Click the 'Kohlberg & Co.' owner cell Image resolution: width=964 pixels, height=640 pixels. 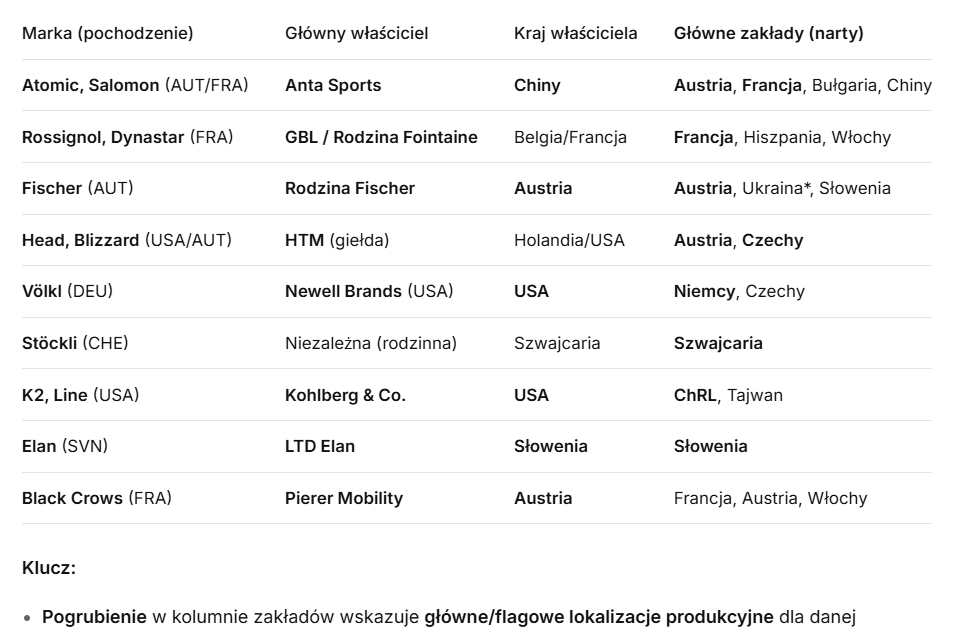point(345,395)
